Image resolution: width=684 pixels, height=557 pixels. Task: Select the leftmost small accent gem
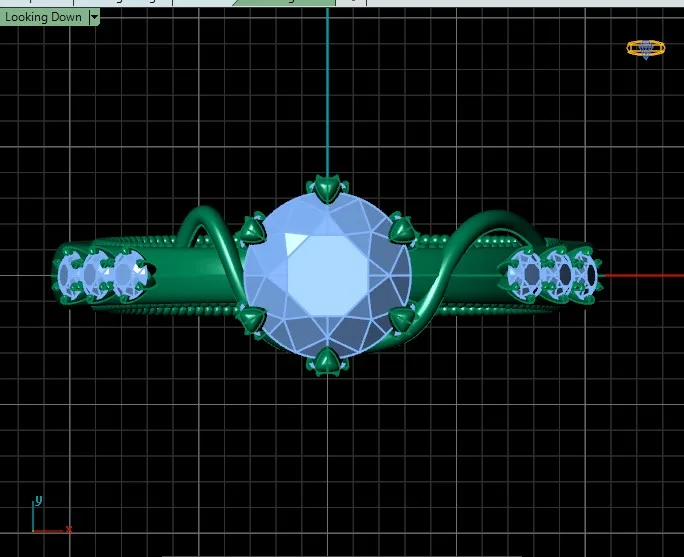68,275
